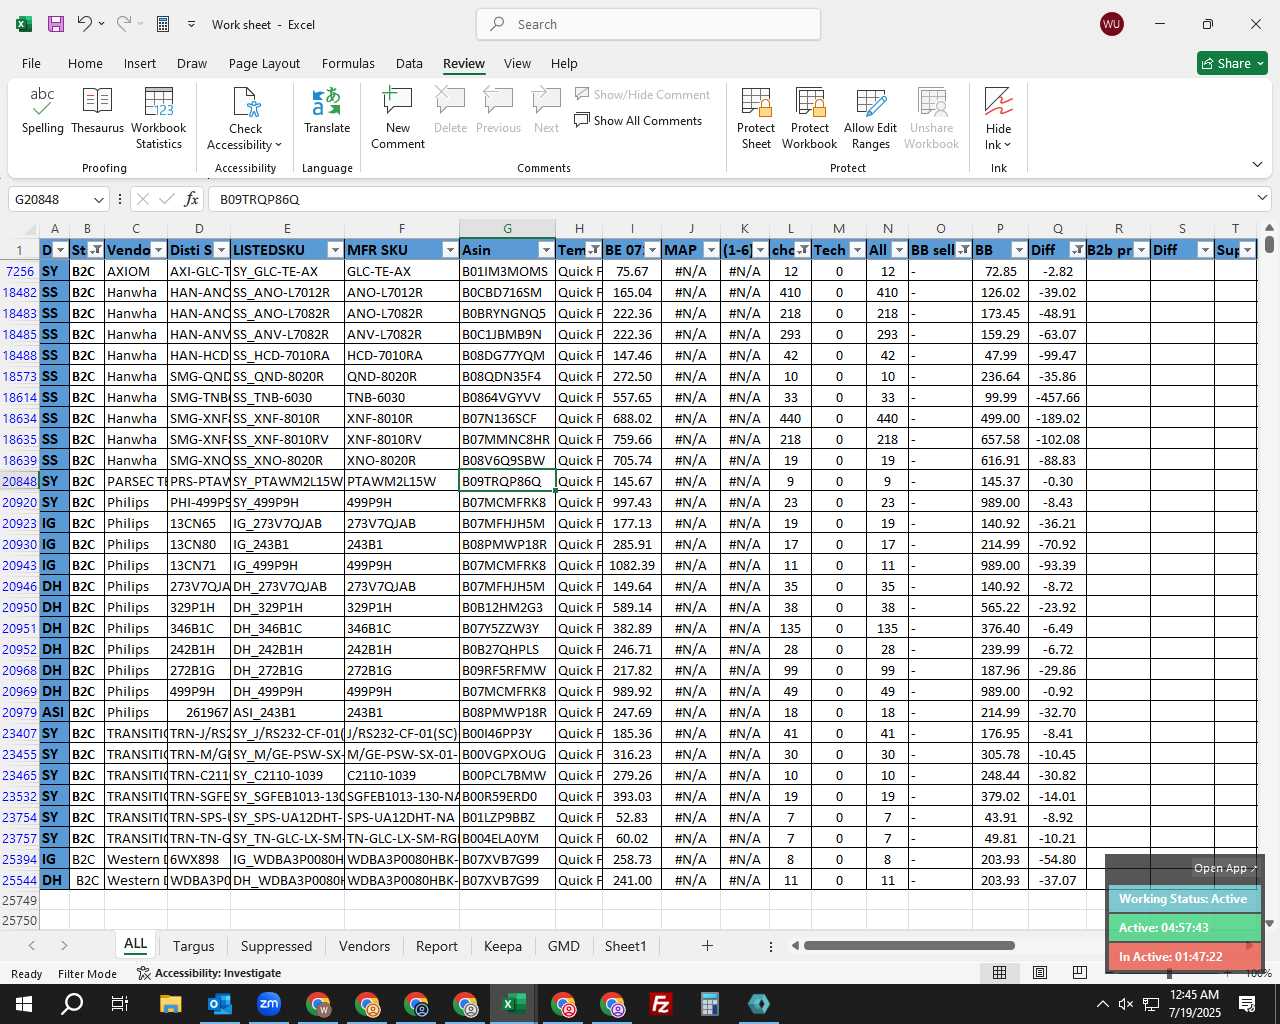Select row header 18482

[20, 292]
